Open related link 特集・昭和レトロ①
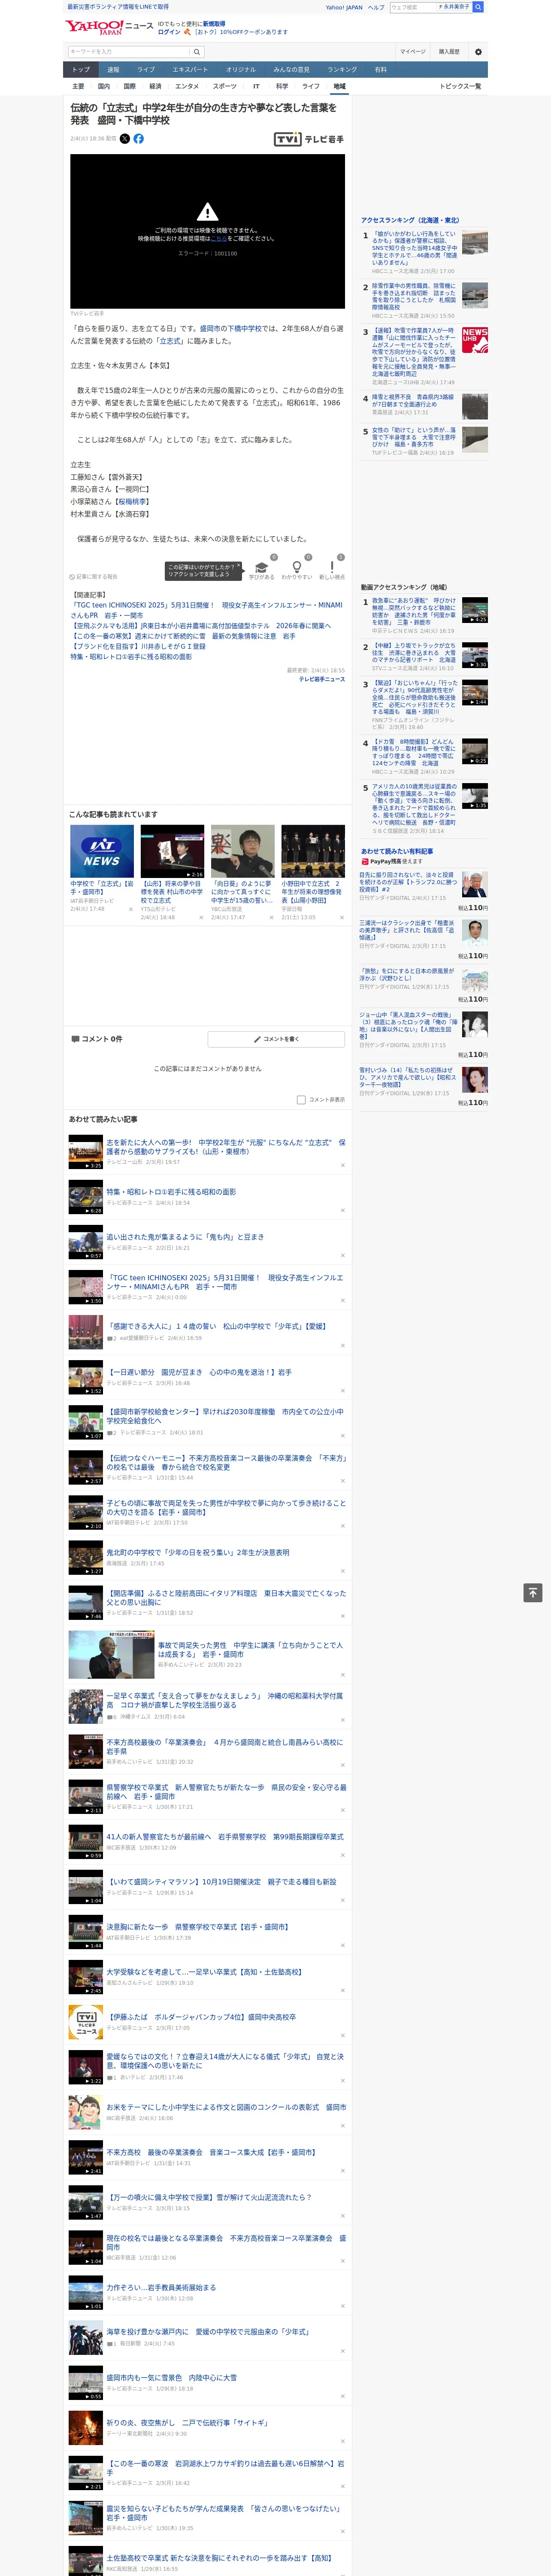This screenshot has height=2576, width=551. pos(131,657)
